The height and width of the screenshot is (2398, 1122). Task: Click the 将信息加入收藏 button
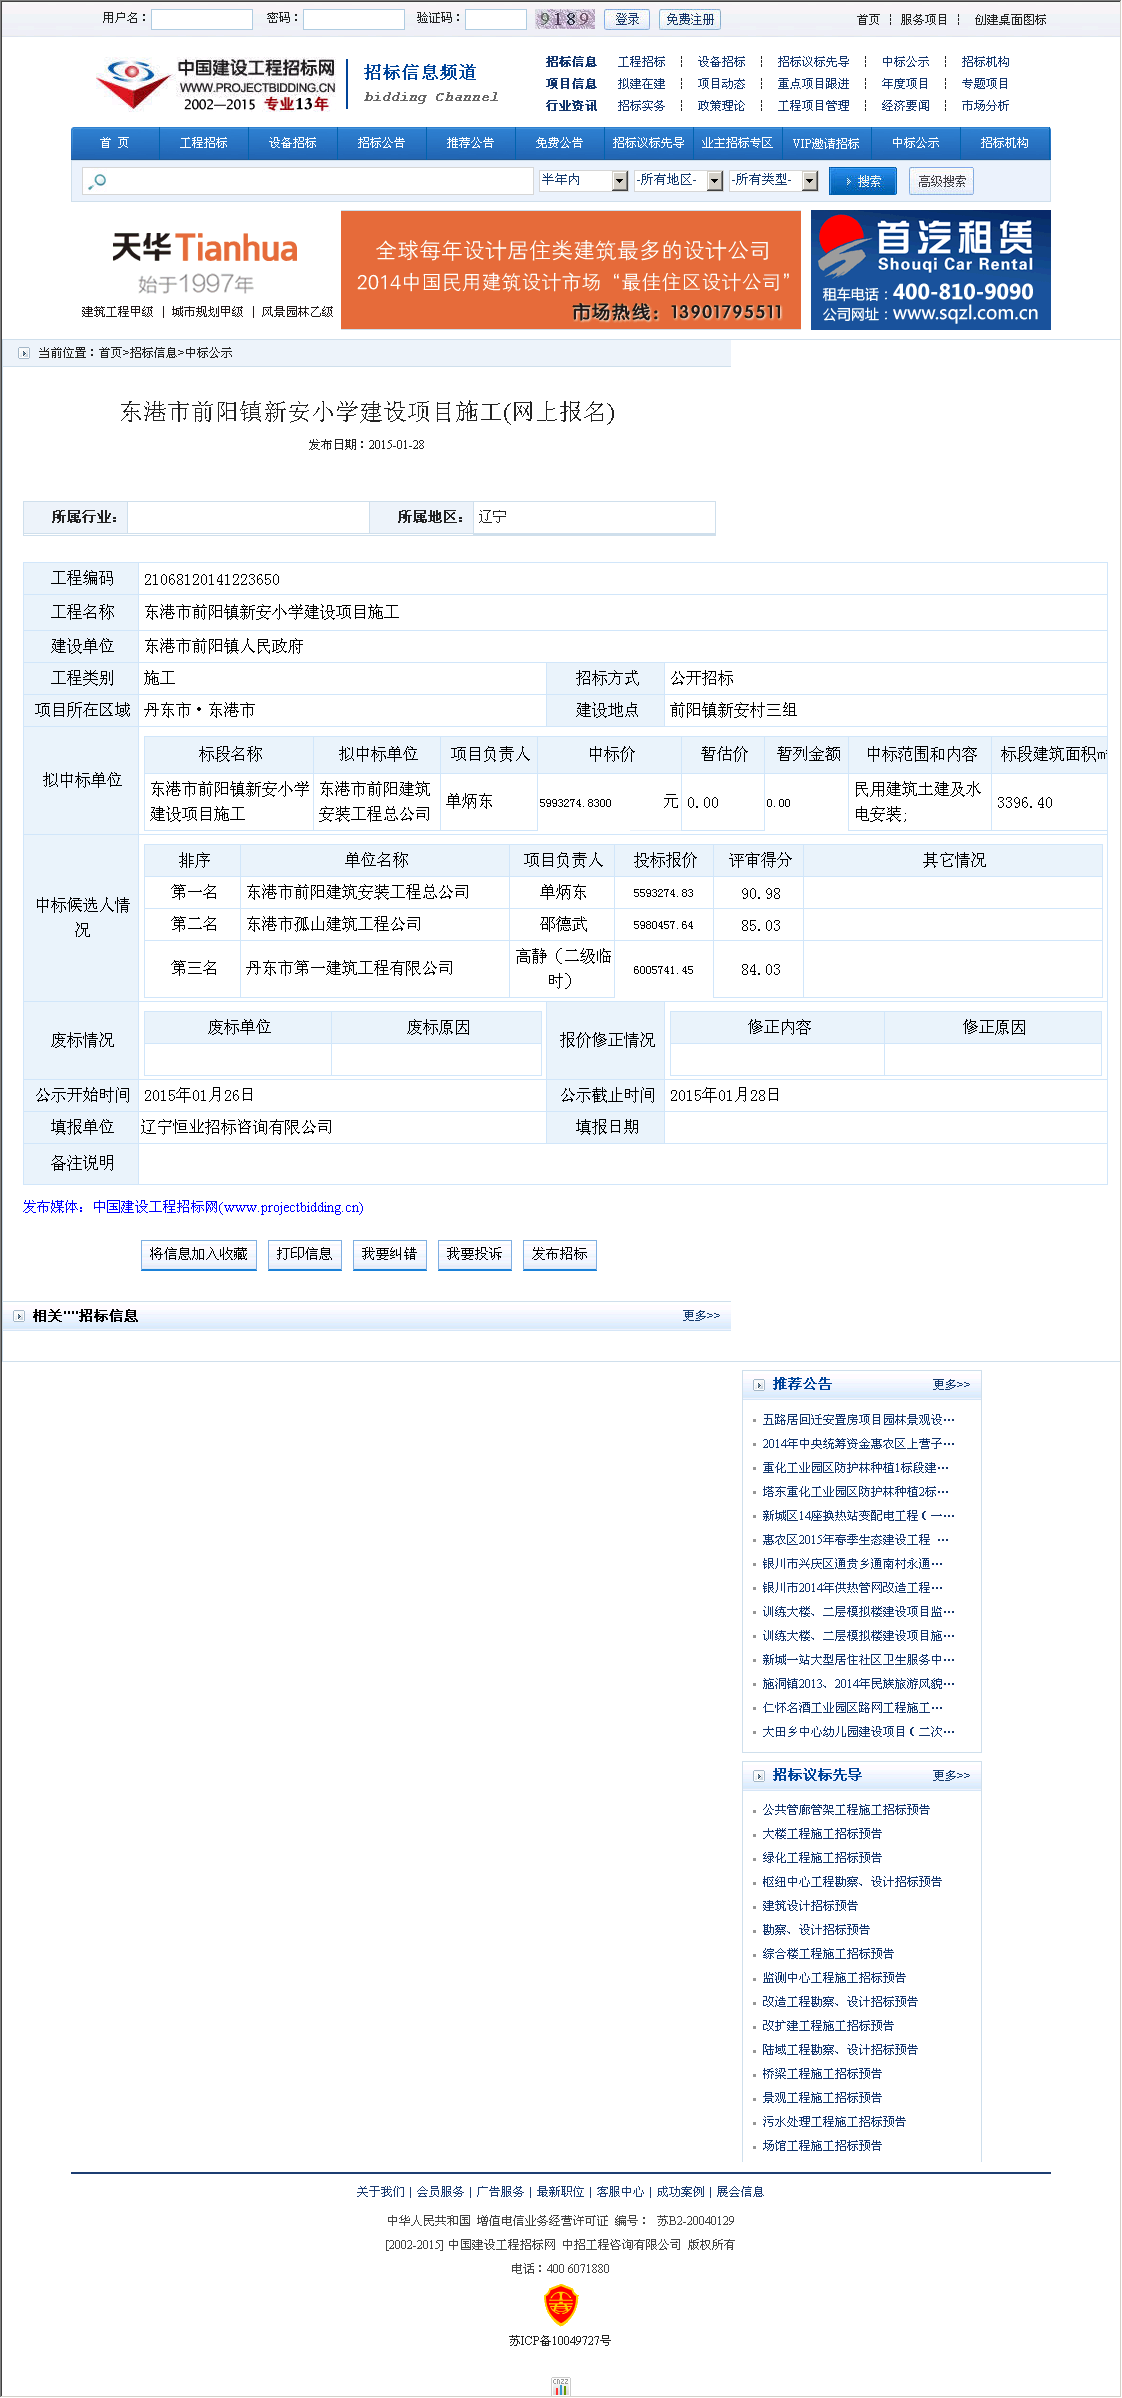(199, 1254)
